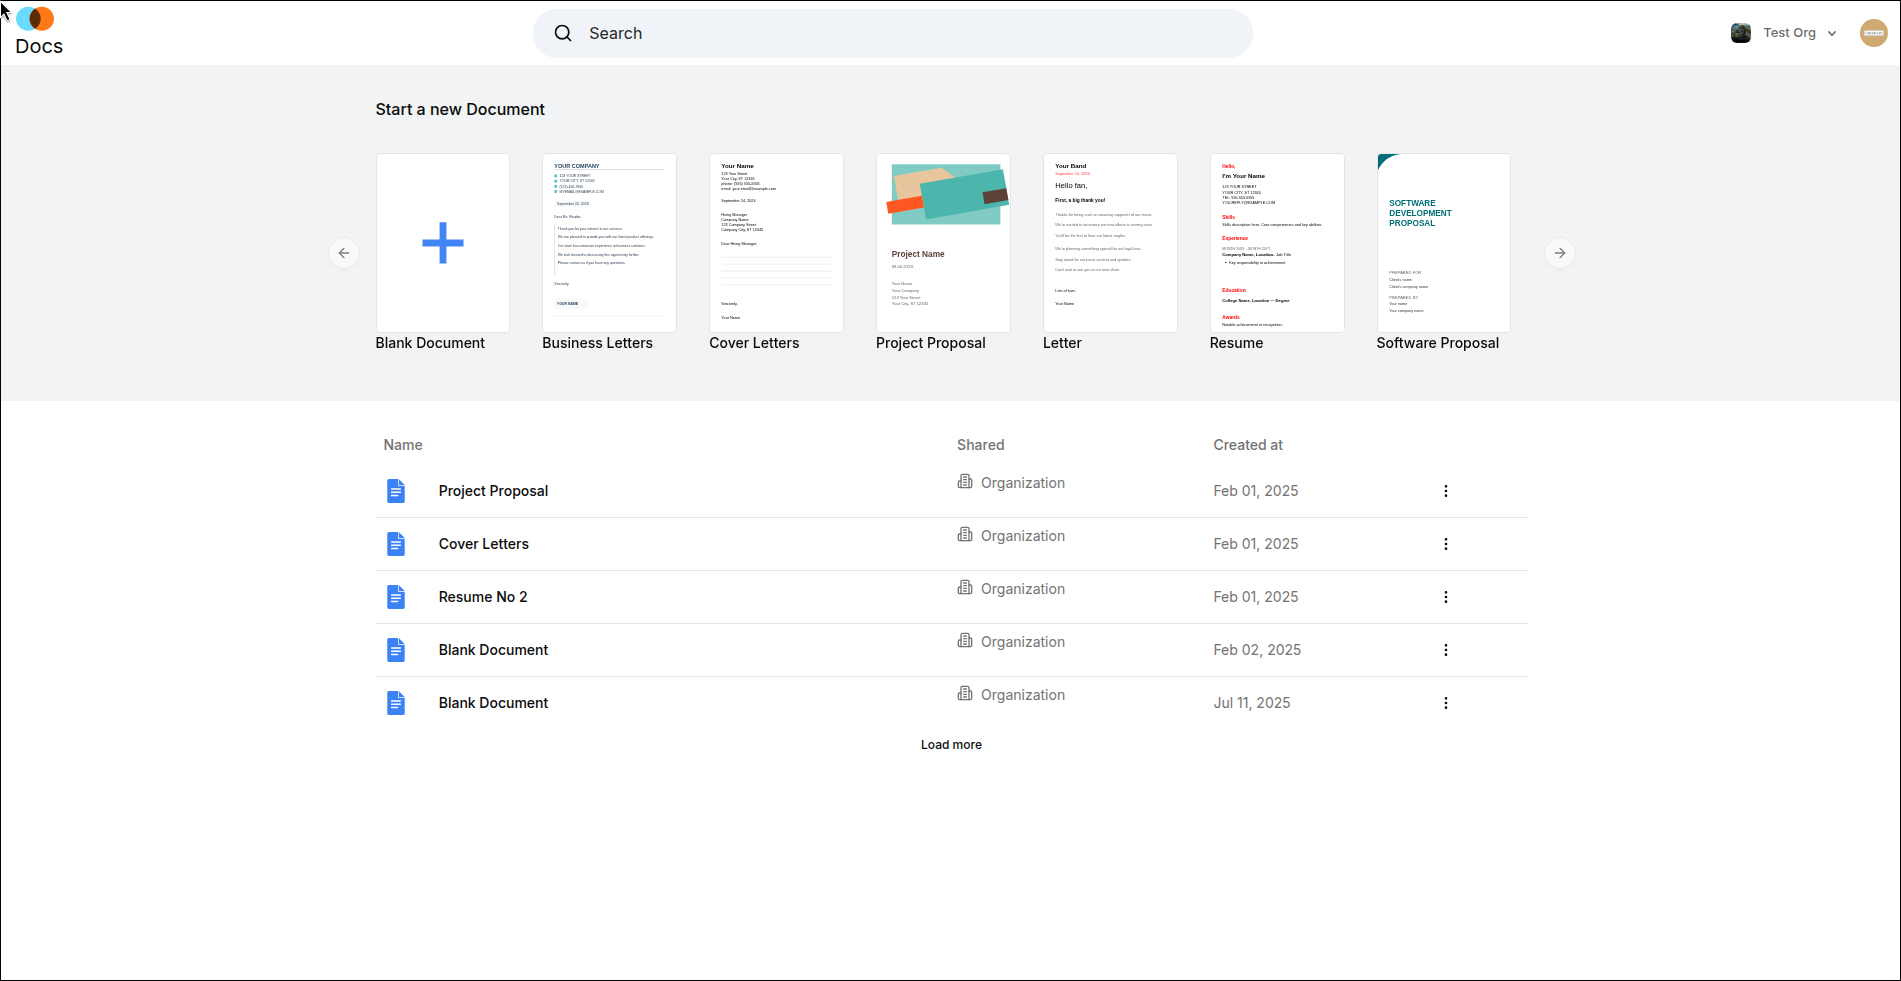
Task: Open the user account avatar top right
Action: click(1873, 32)
